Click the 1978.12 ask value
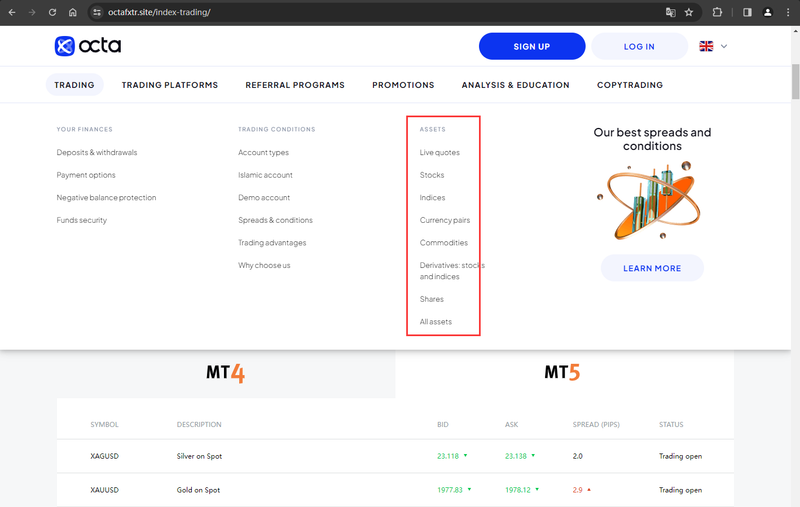The height and width of the screenshot is (507, 800). [518, 490]
